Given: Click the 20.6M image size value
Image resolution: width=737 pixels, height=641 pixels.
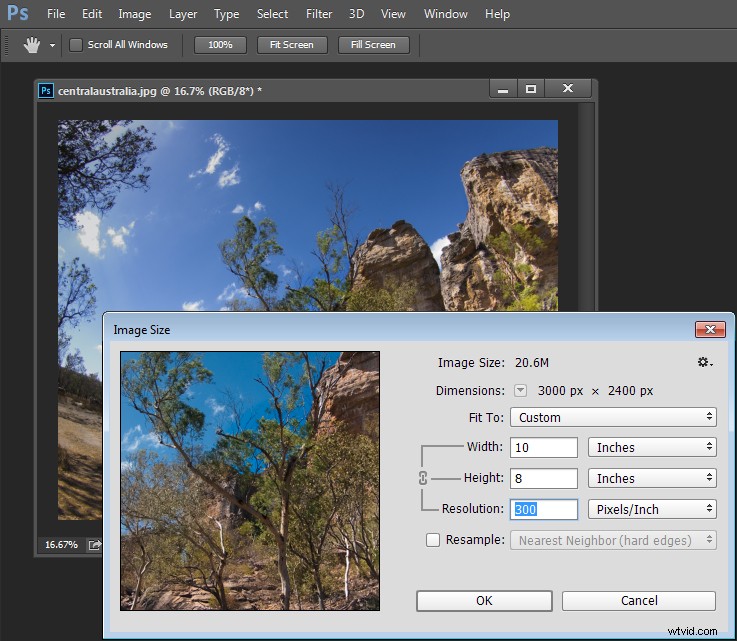Looking at the screenshot, I should (x=532, y=362).
